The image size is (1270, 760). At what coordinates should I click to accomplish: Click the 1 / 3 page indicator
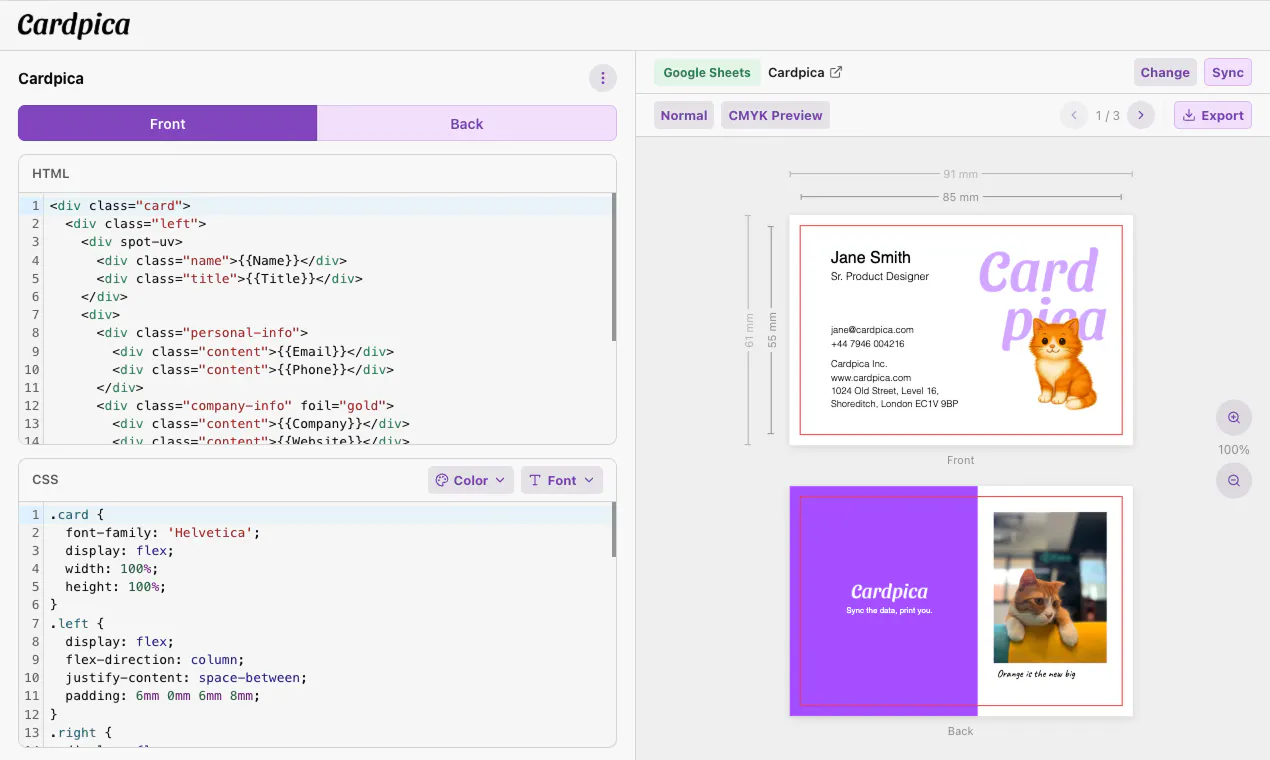pos(1107,116)
